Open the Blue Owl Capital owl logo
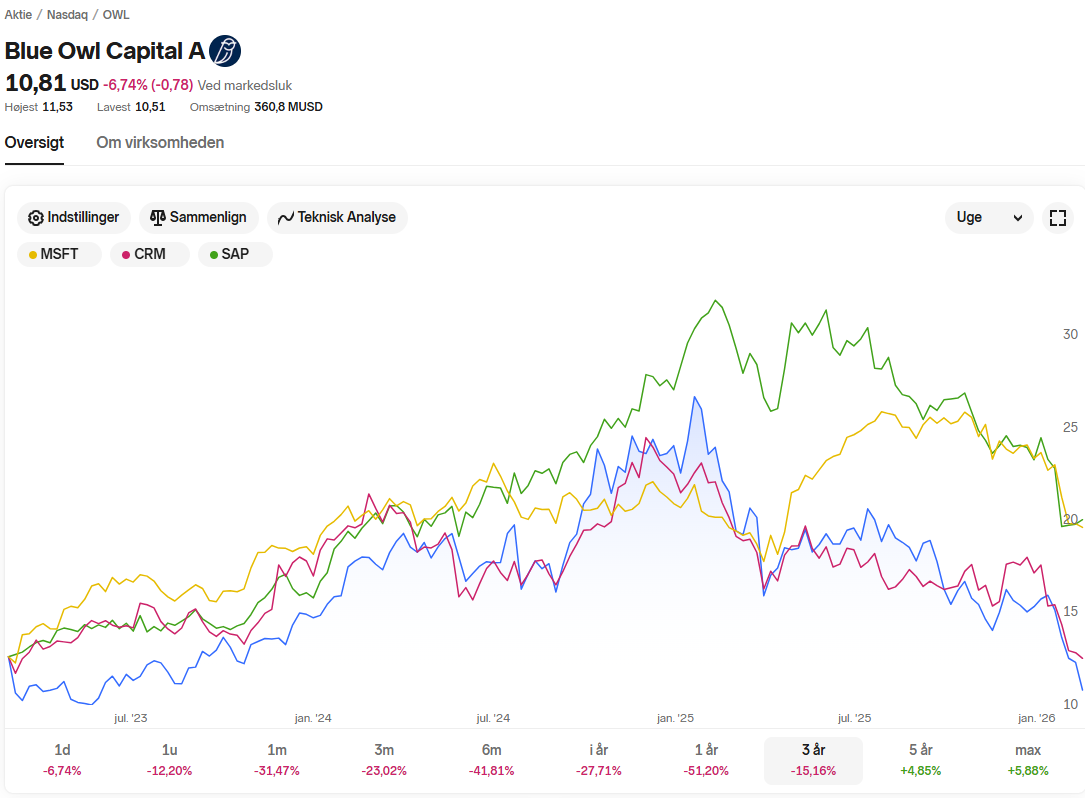This screenshot has height=798, width=1085. [225, 51]
